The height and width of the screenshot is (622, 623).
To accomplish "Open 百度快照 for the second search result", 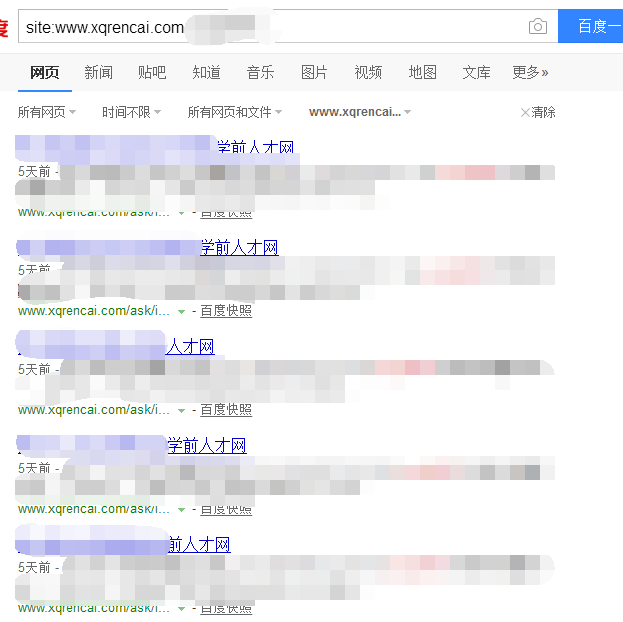I will pos(226,311).
